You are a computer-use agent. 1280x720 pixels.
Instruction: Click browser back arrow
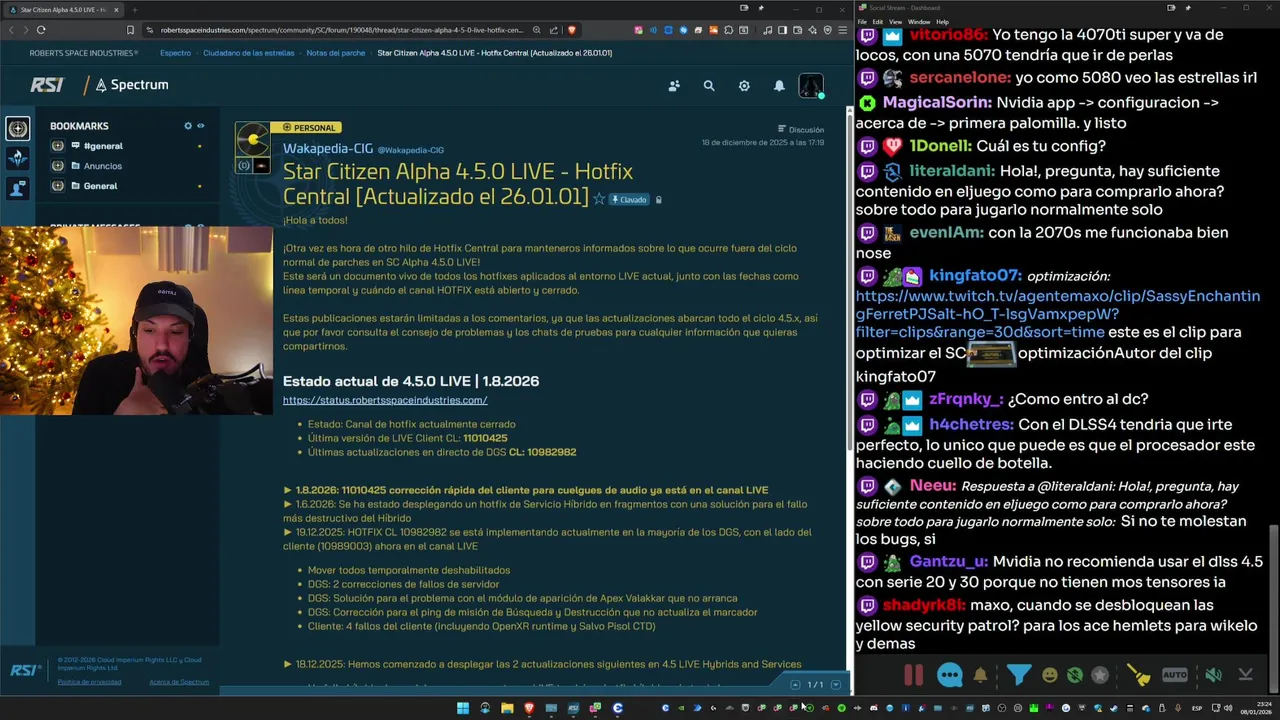(11, 30)
